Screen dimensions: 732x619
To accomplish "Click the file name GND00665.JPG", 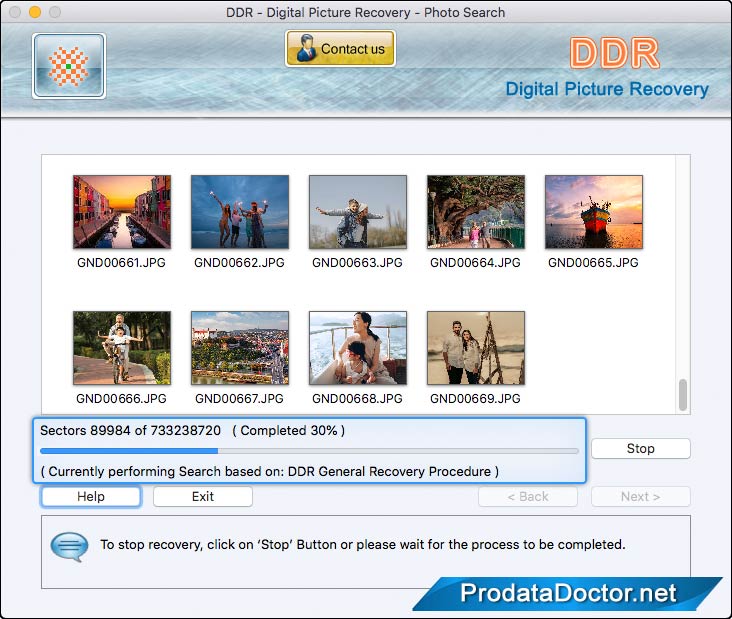I will click(x=593, y=263).
